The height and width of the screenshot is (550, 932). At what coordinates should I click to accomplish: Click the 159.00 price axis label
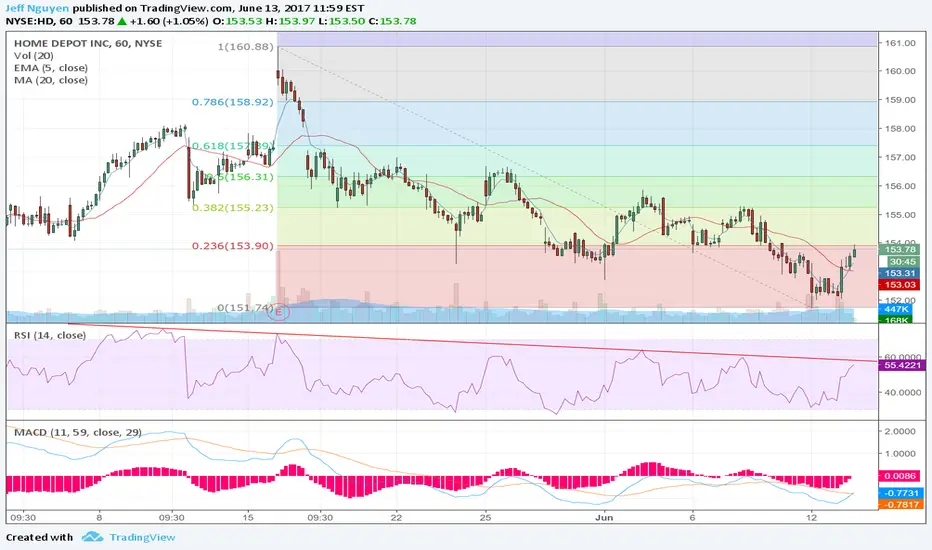(900, 100)
